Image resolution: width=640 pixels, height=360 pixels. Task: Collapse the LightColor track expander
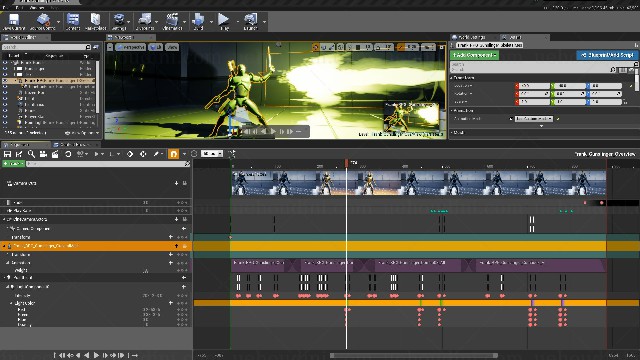11,303
